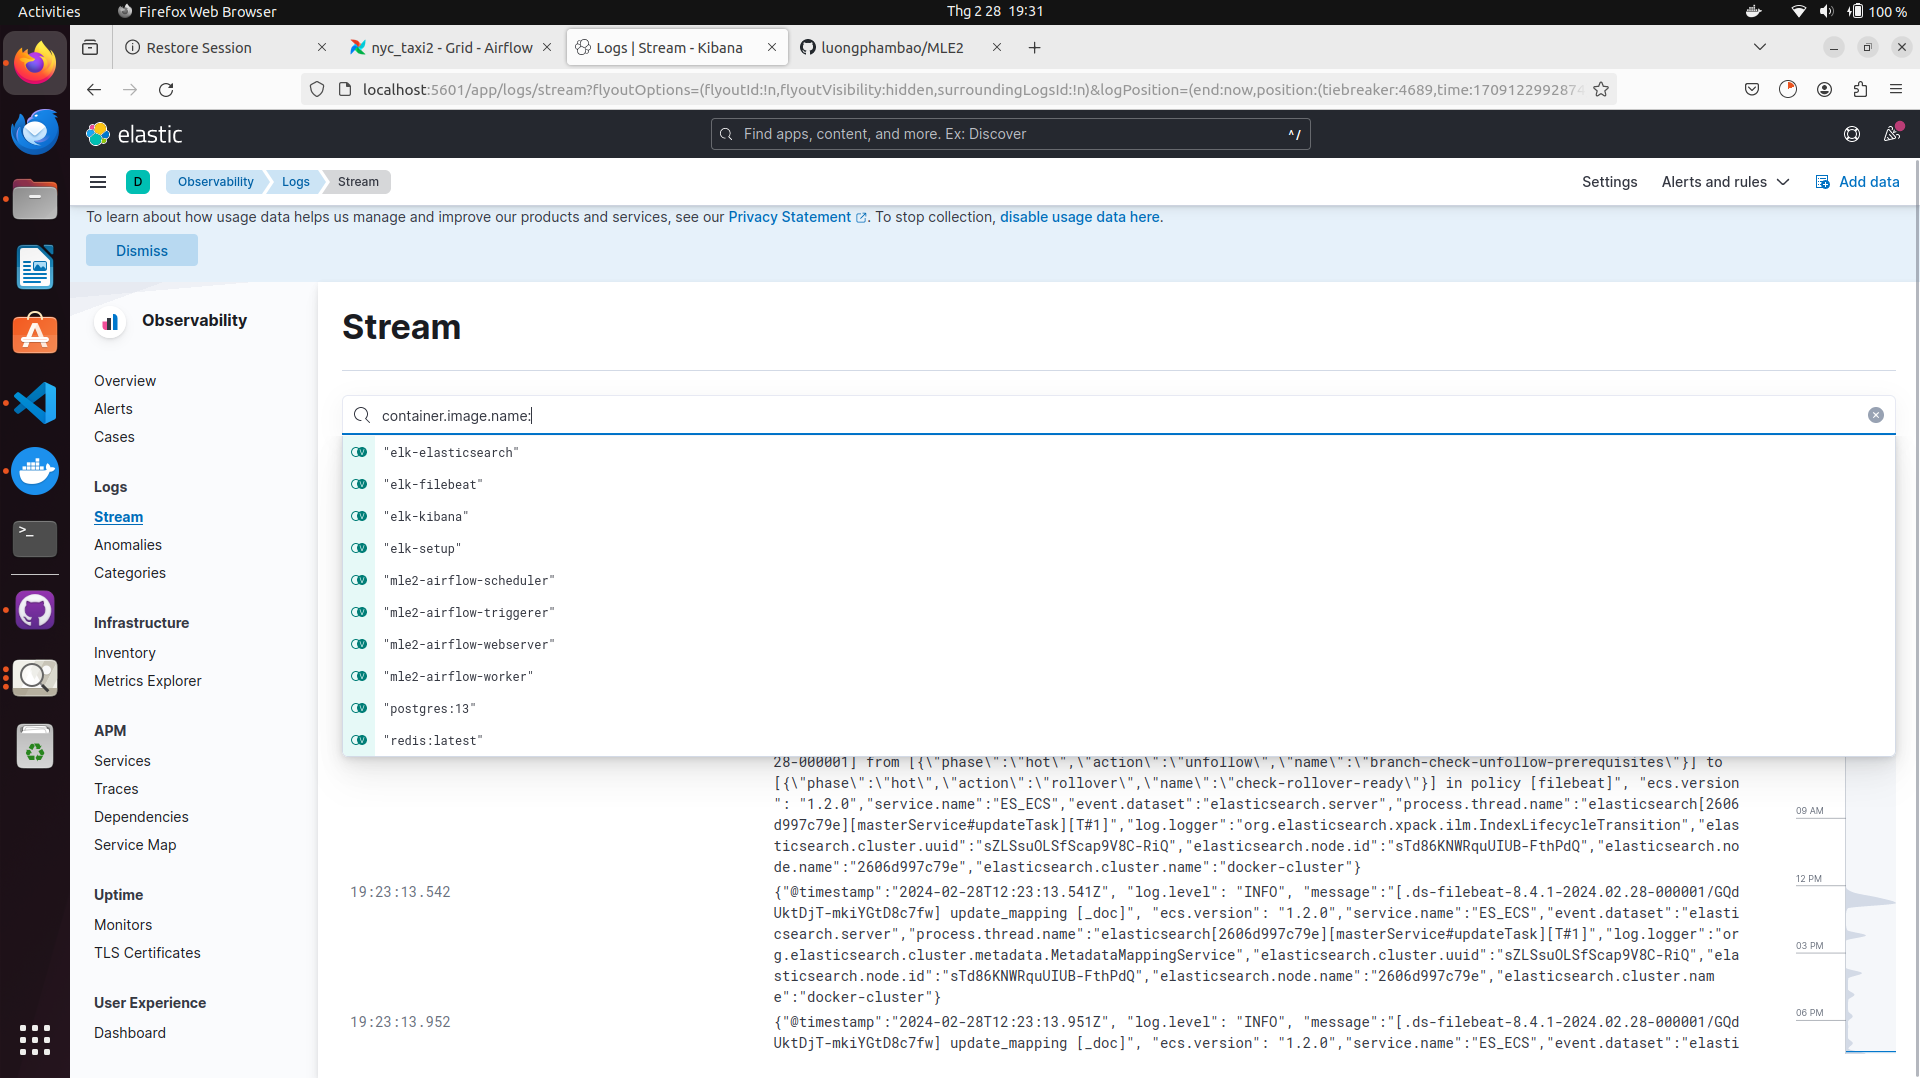Screen dimensions: 1920x1078
Task: Toggle the Kibana main navigation menu
Action: (98, 182)
